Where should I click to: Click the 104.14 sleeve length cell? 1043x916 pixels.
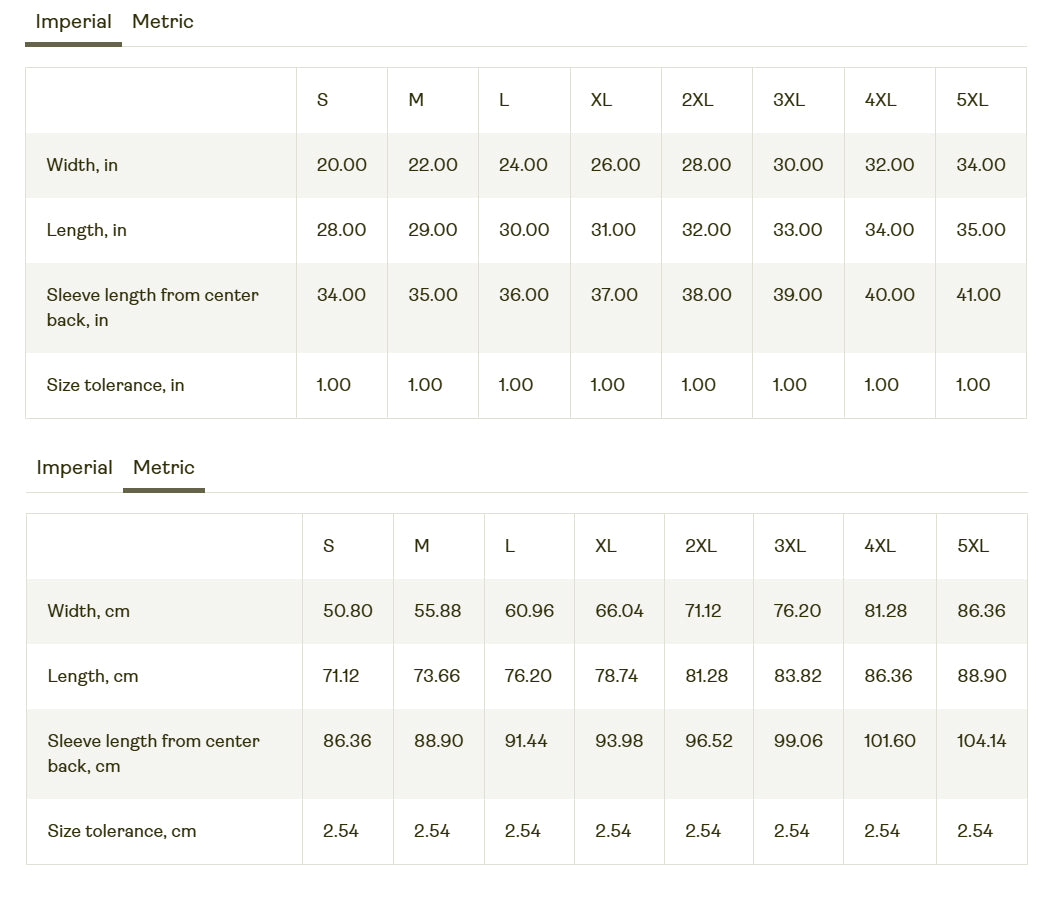pos(982,741)
